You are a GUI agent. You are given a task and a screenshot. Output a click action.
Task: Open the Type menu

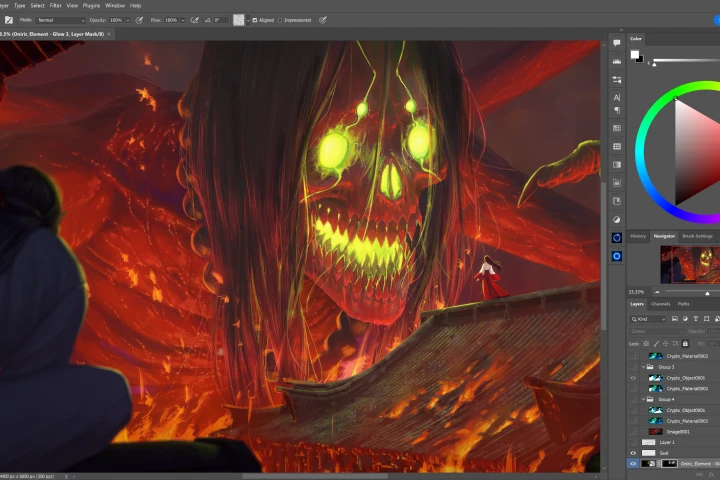pos(19,6)
